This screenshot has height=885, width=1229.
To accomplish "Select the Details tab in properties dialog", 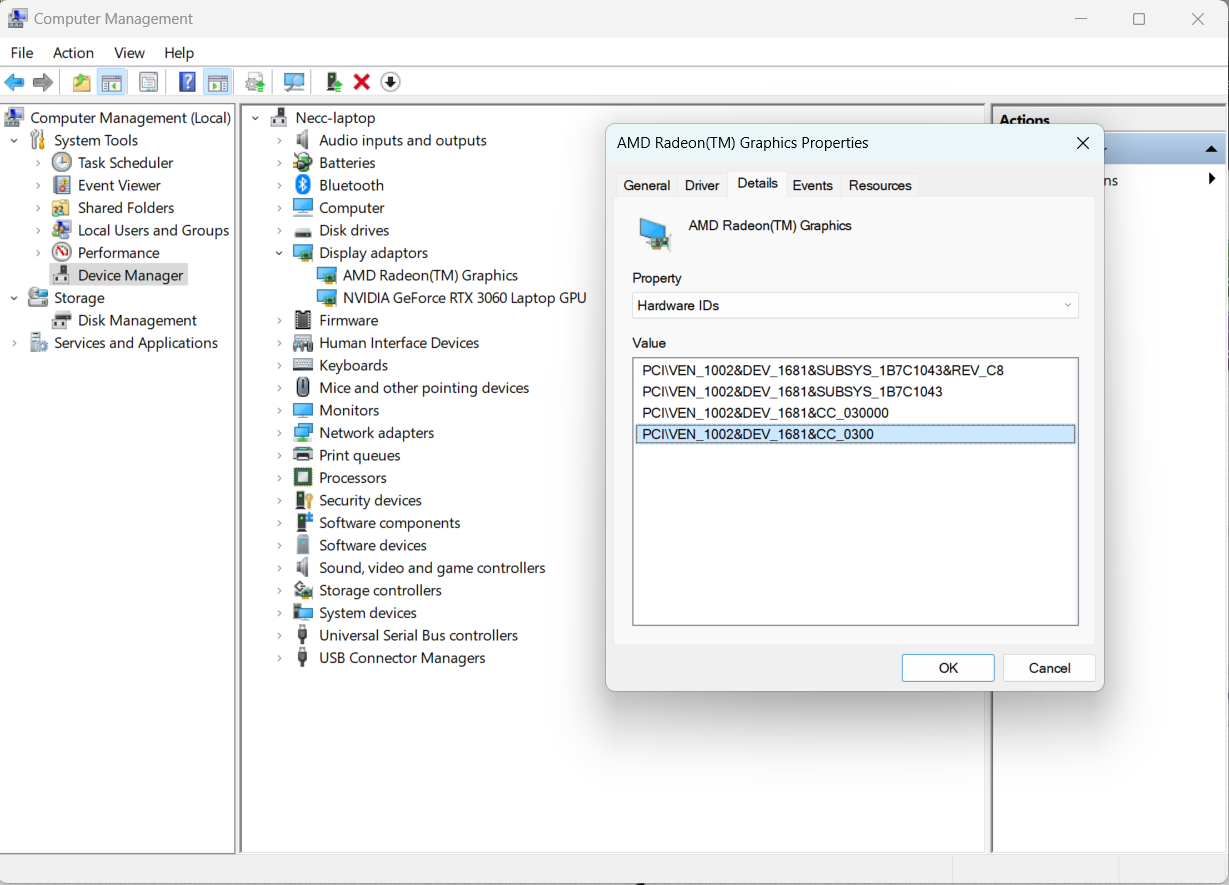I will 757,183.
